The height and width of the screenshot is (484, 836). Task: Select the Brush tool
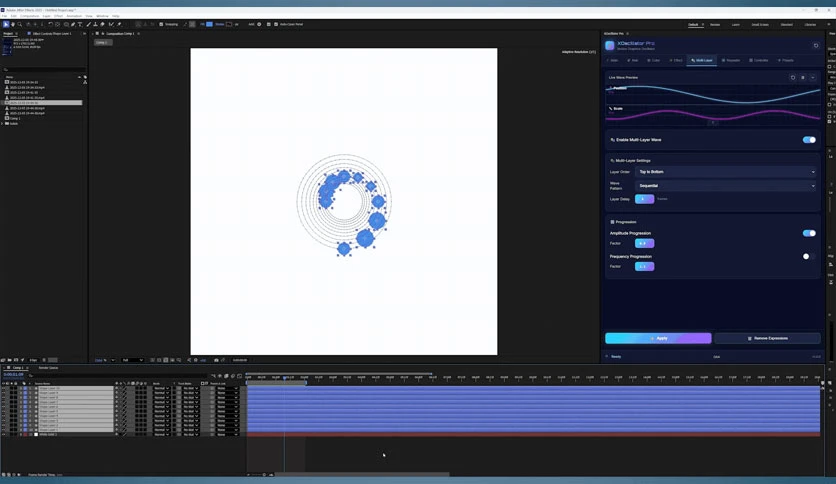[x=89, y=24]
